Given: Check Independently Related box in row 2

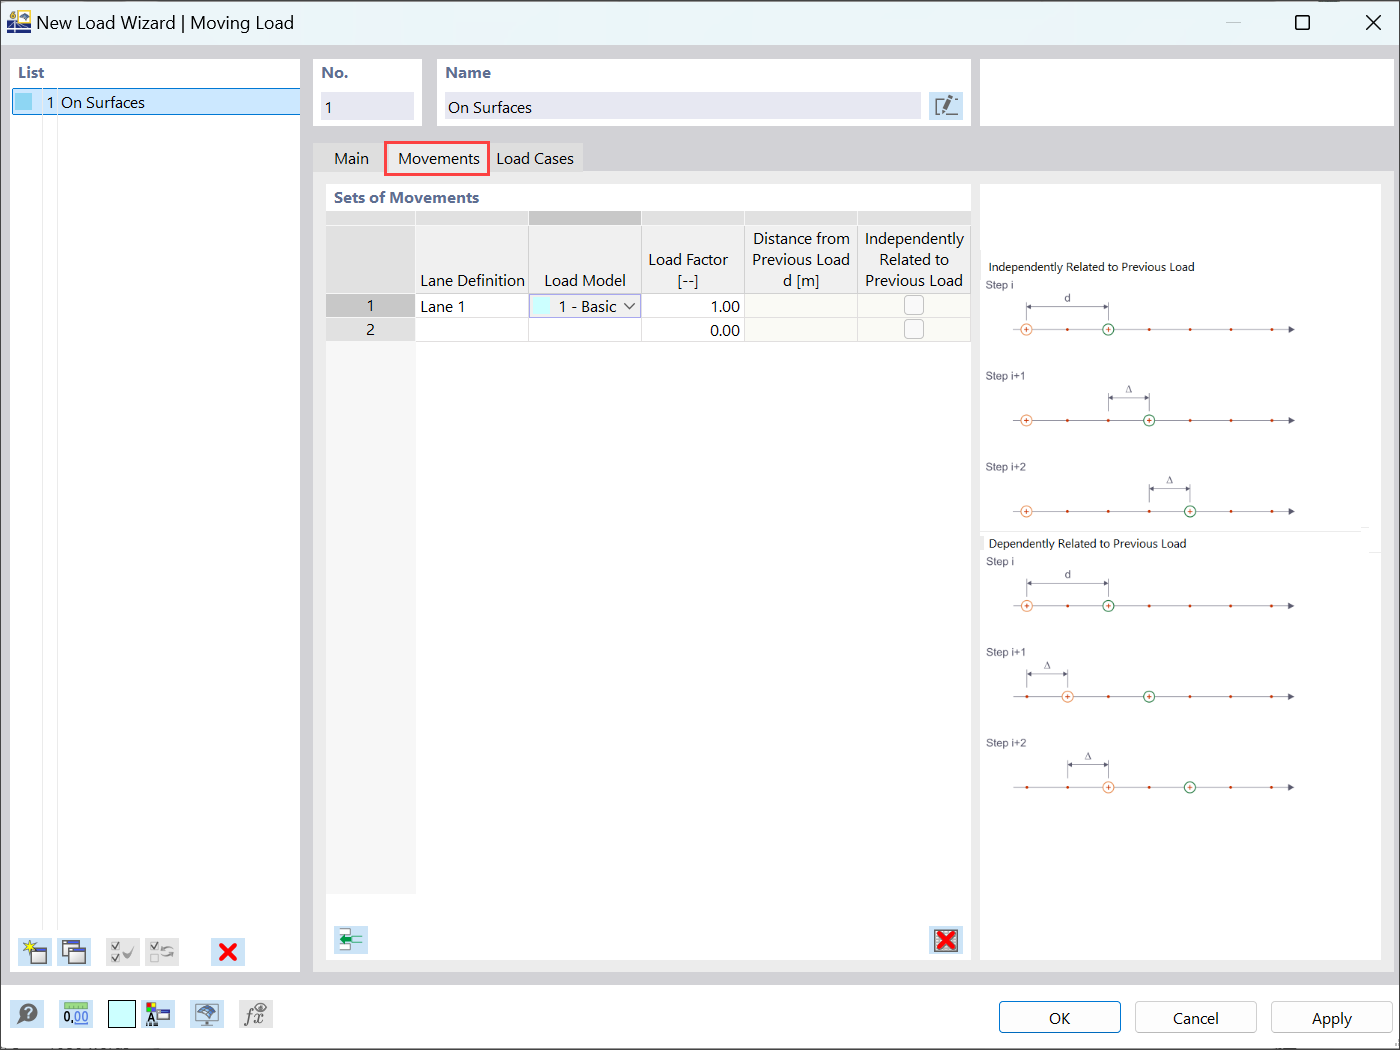Looking at the screenshot, I should tap(914, 330).
